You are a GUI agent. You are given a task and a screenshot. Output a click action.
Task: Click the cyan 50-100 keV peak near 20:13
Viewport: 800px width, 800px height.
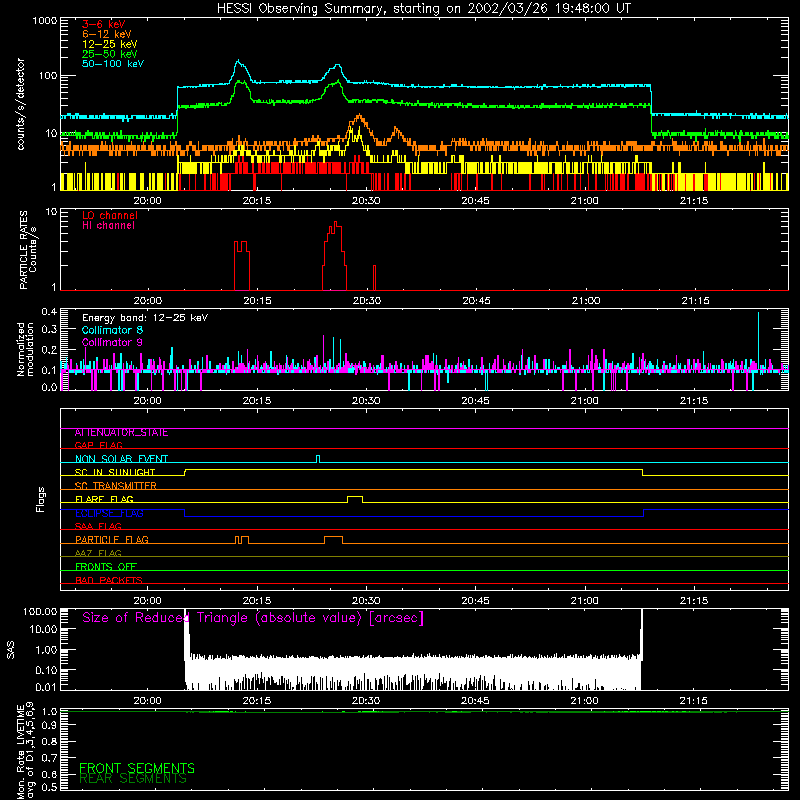click(x=238, y=62)
